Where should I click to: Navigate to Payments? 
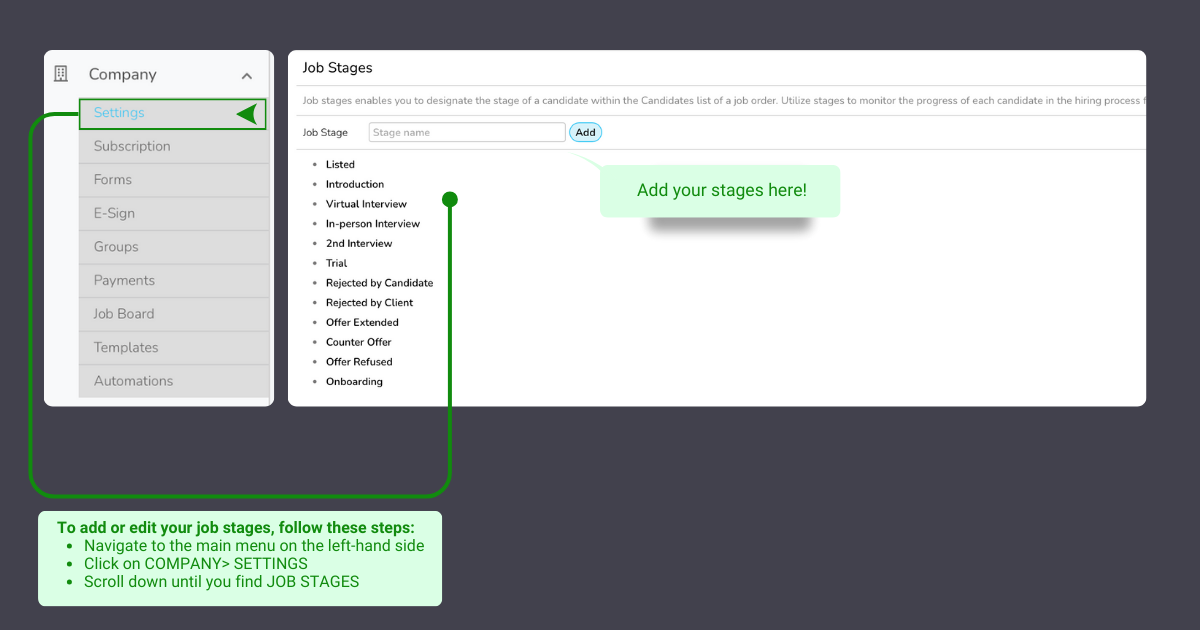tap(124, 281)
